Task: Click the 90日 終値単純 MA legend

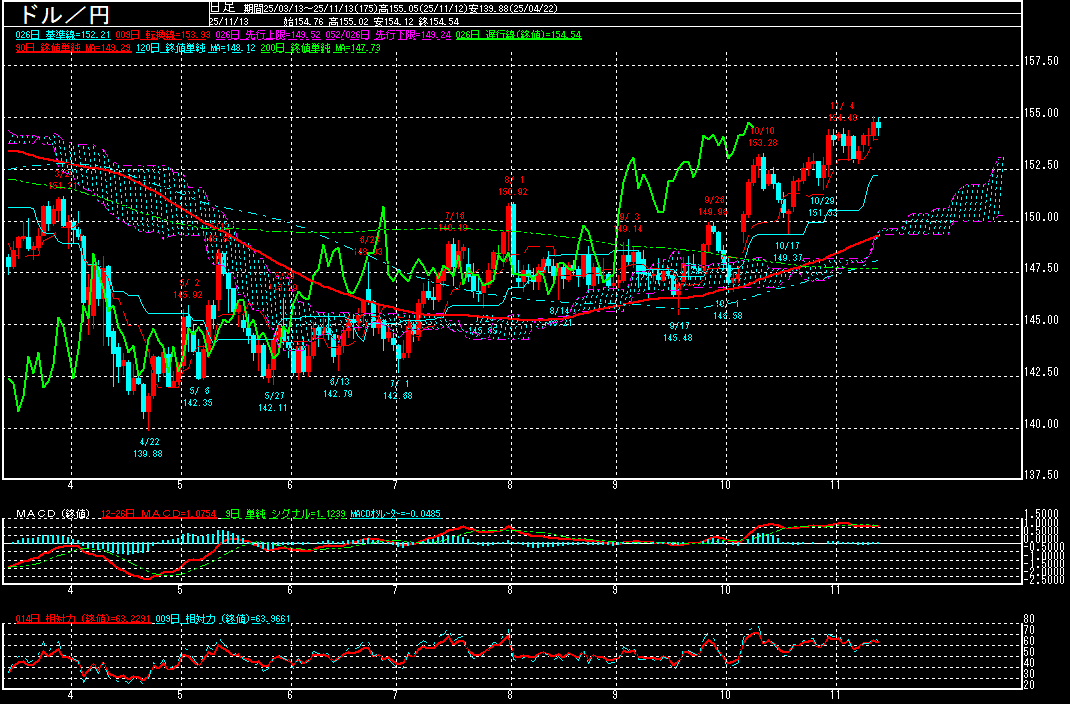Action: tap(73, 47)
